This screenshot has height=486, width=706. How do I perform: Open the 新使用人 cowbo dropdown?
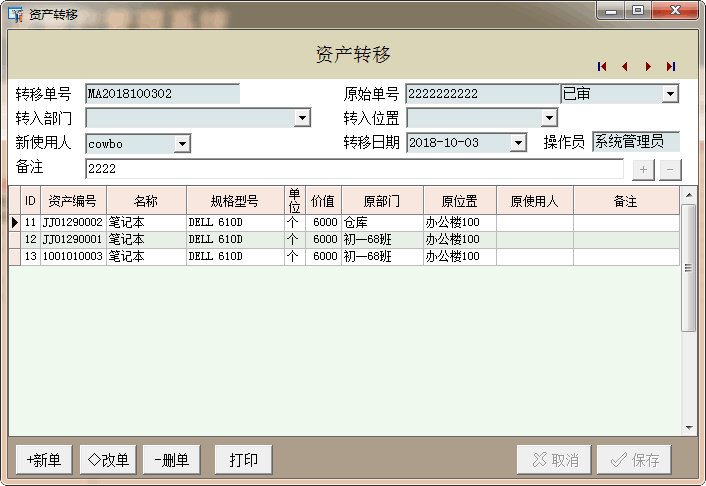point(182,144)
